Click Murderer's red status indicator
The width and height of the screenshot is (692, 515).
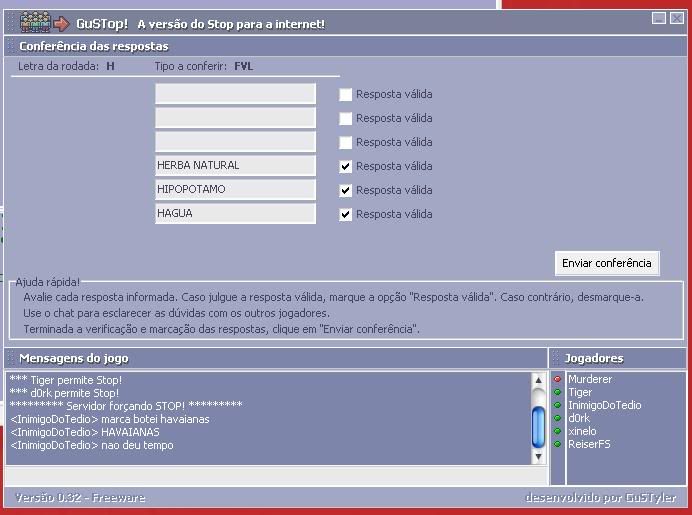click(x=557, y=379)
